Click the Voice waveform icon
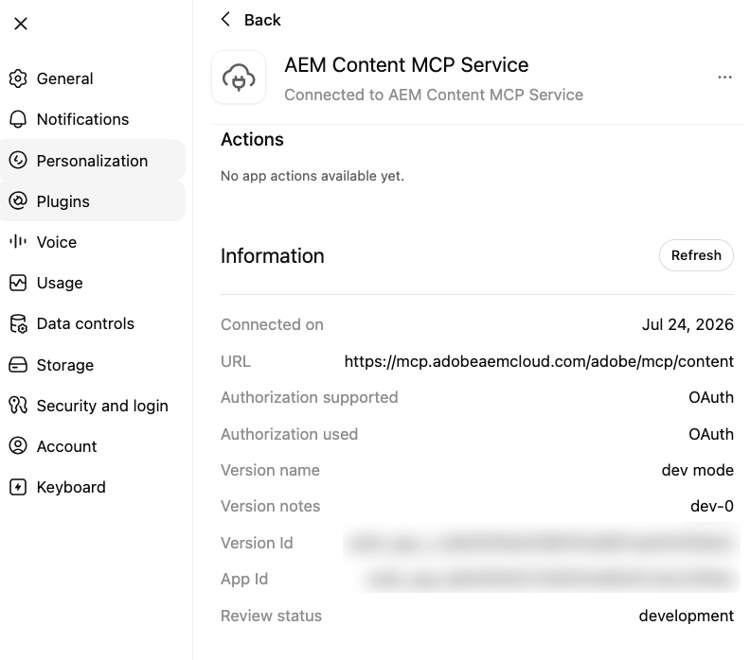750x660 pixels. 18,242
